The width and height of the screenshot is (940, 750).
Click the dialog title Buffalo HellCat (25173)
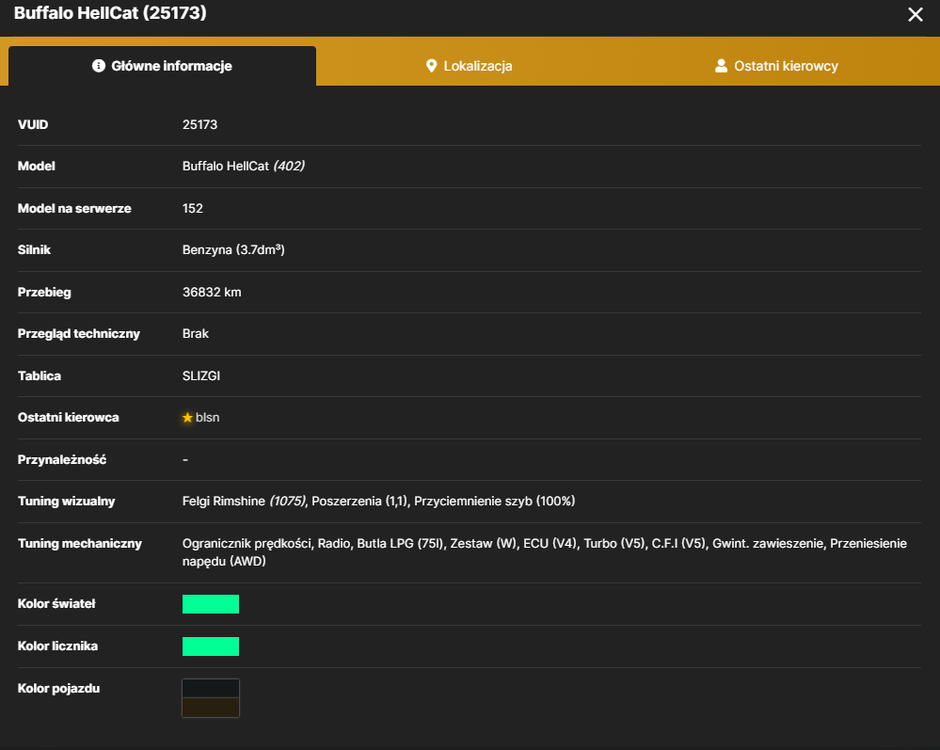click(110, 13)
